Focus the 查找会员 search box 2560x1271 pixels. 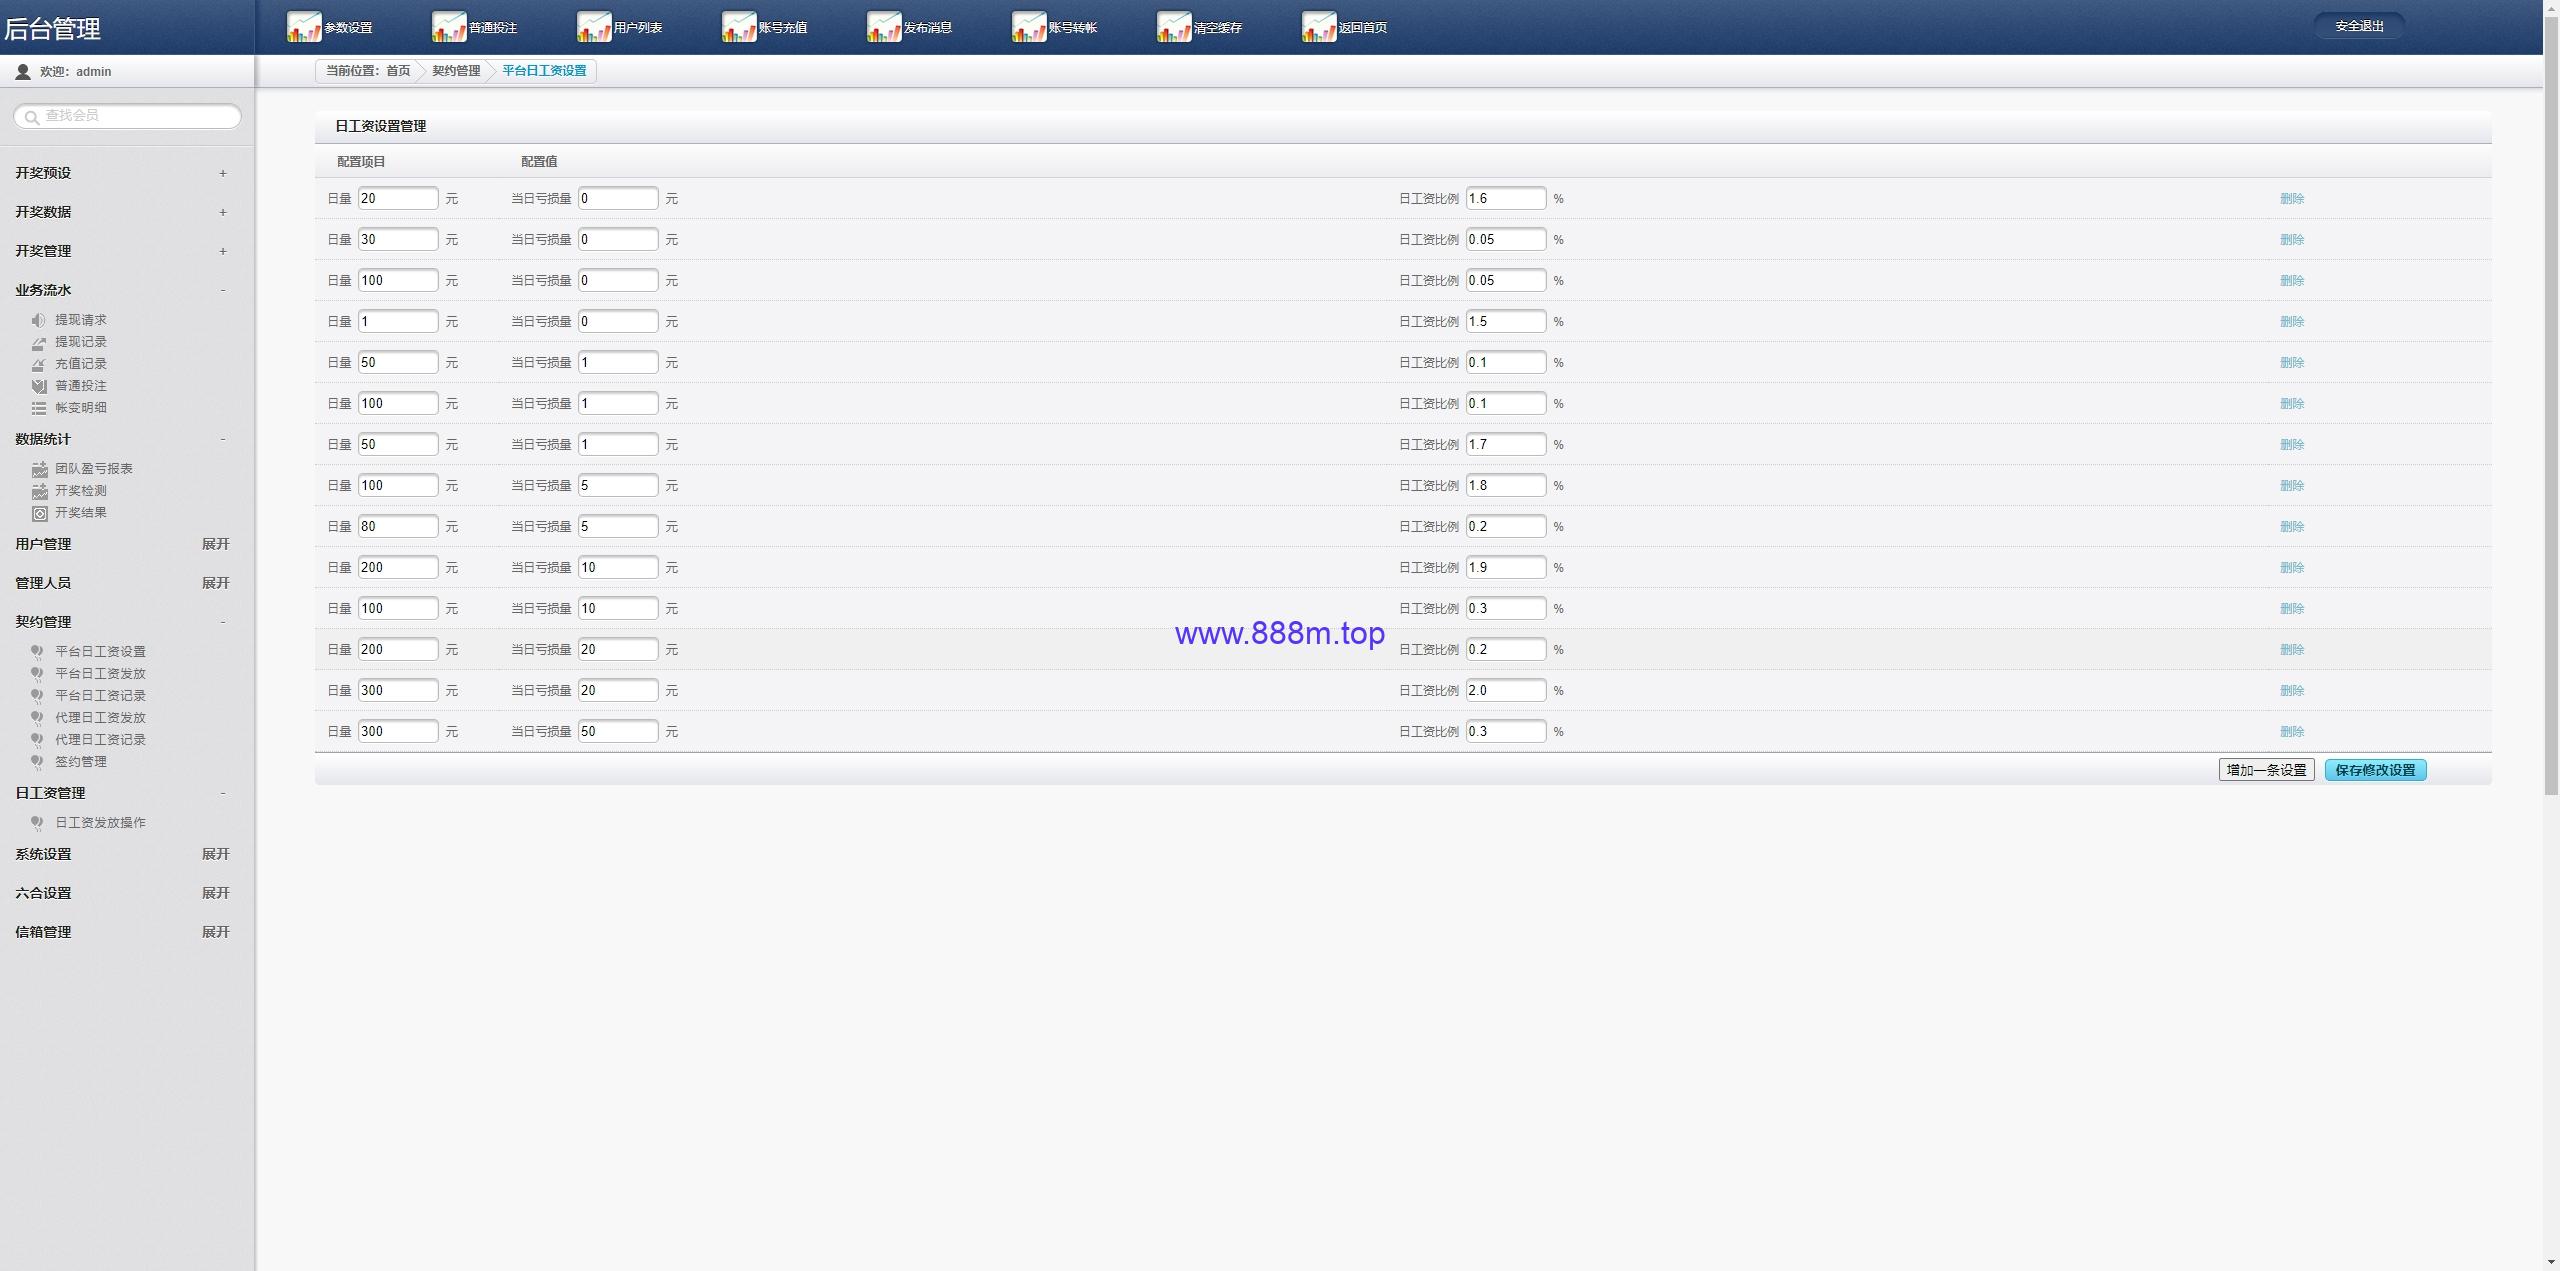127,117
